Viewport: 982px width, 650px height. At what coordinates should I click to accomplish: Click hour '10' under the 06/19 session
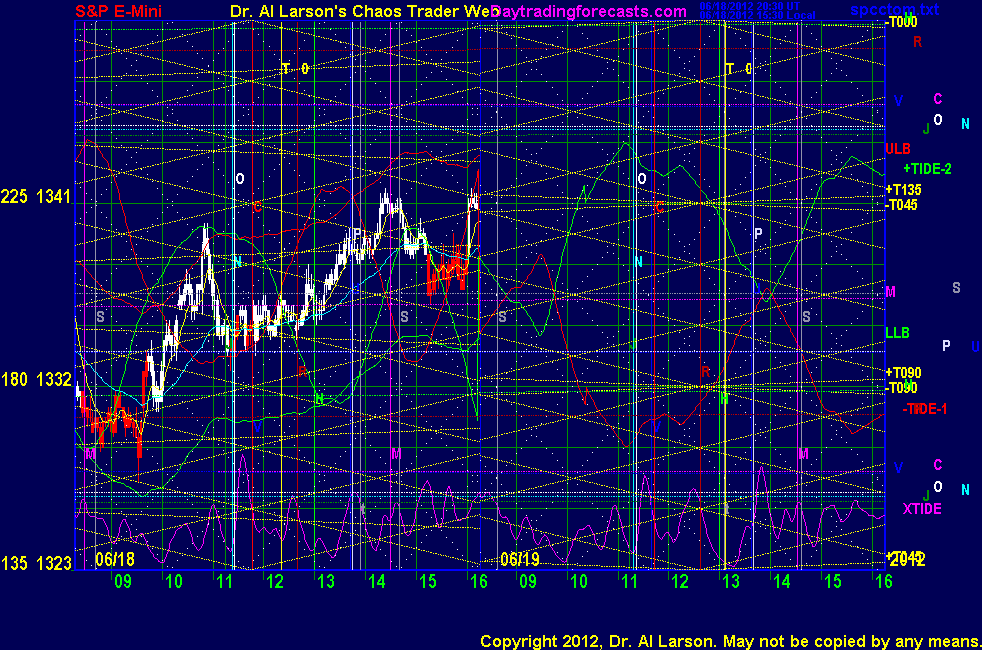point(579,582)
